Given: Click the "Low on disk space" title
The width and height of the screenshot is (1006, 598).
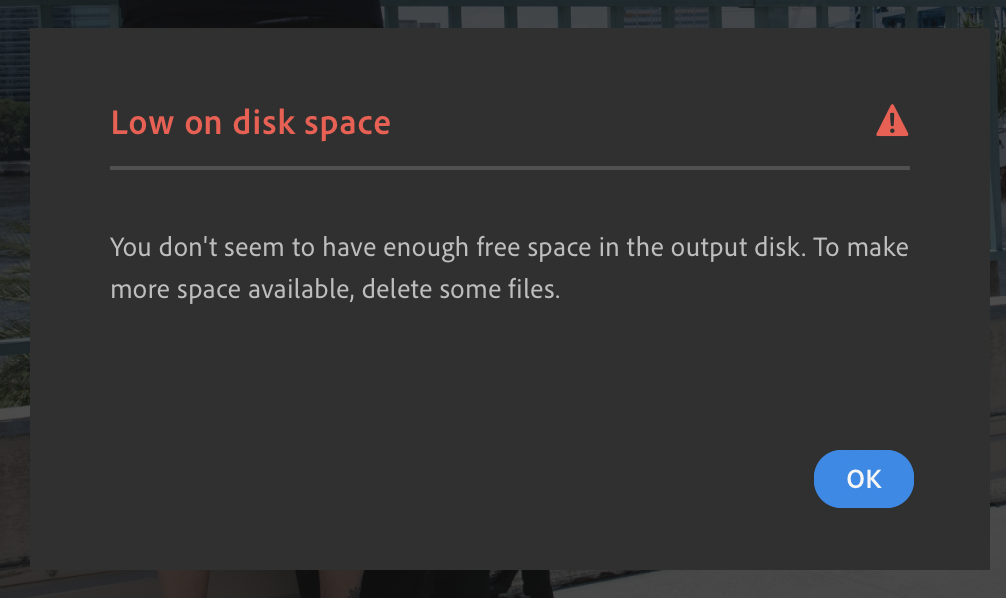Looking at the screenshot, I should click(x=250, y=123).
